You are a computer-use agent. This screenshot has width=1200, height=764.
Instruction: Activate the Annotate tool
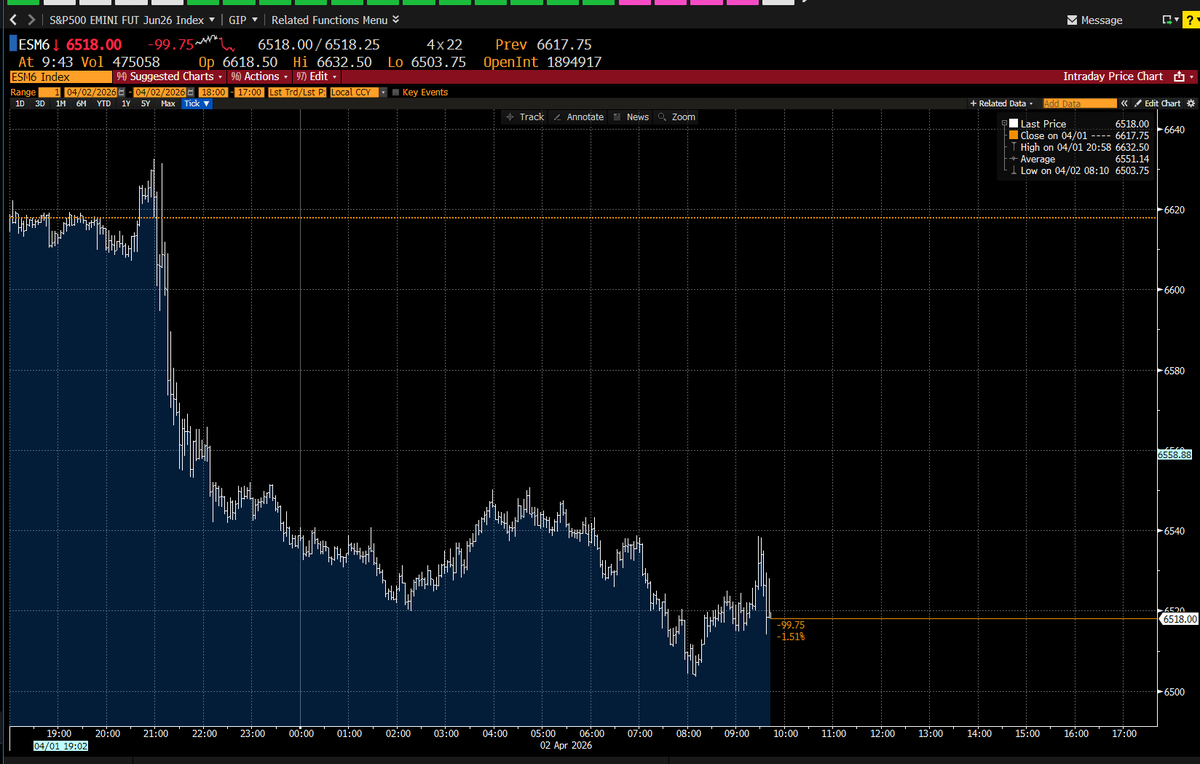(x=578, y=117)
